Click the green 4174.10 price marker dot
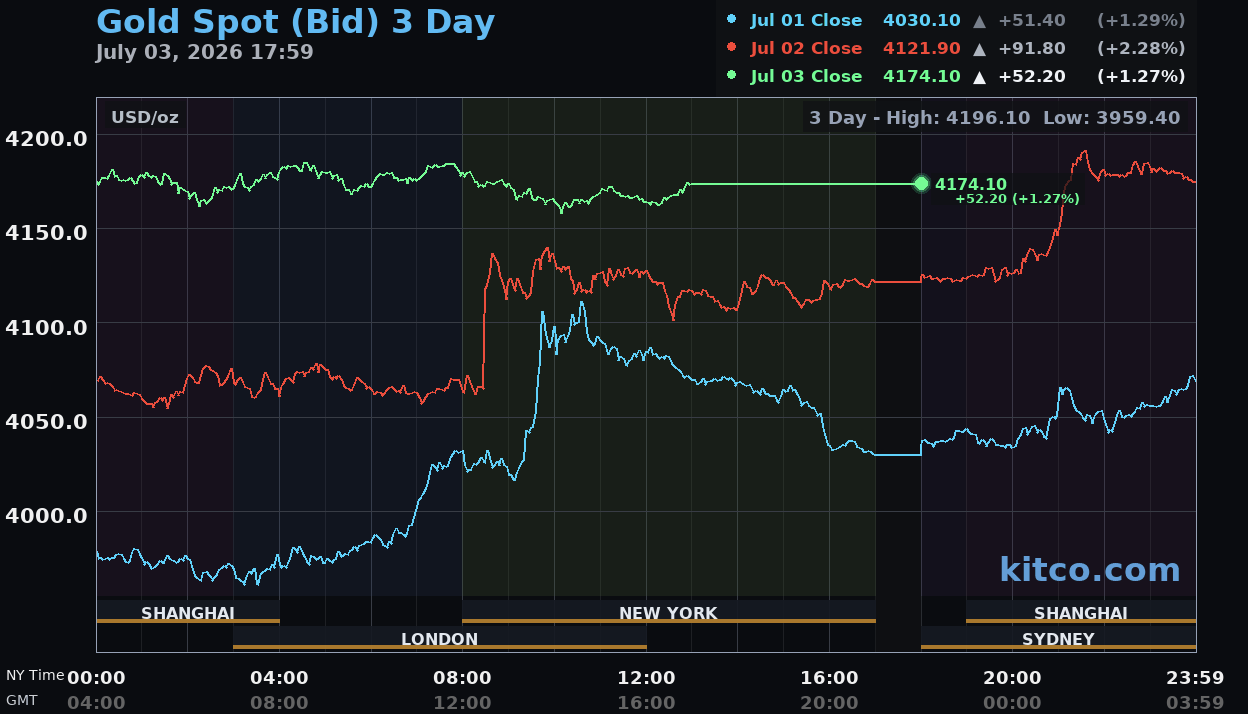This screenshot has height=714, width=1248. (921, 184)
